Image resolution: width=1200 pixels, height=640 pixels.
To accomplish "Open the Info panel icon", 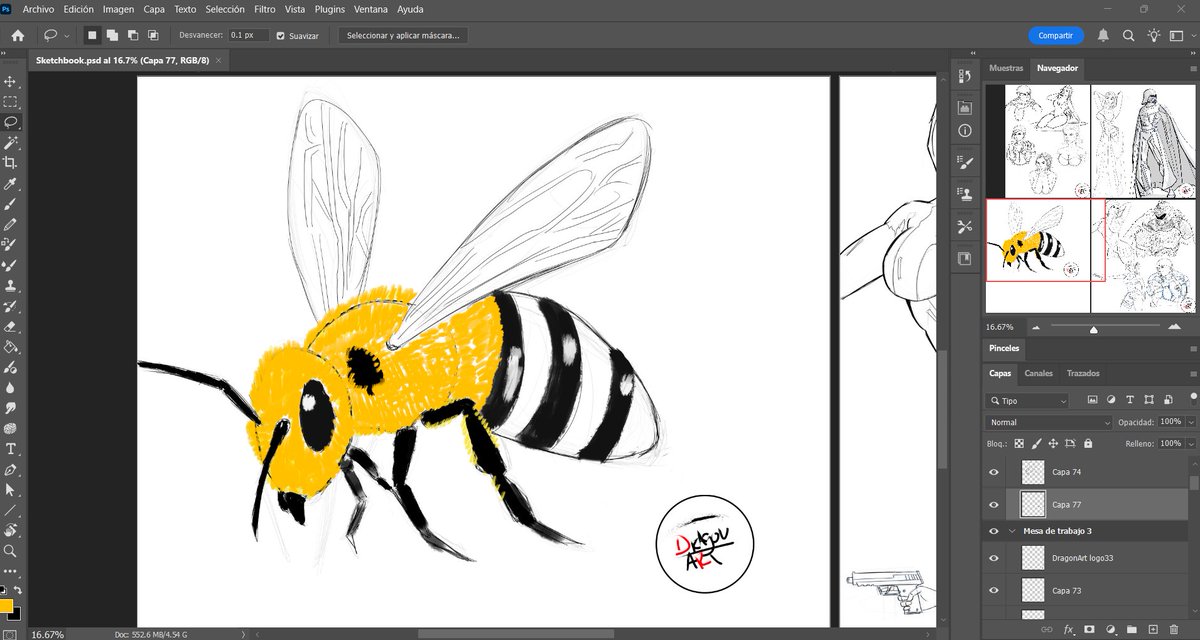I will 964,130.
